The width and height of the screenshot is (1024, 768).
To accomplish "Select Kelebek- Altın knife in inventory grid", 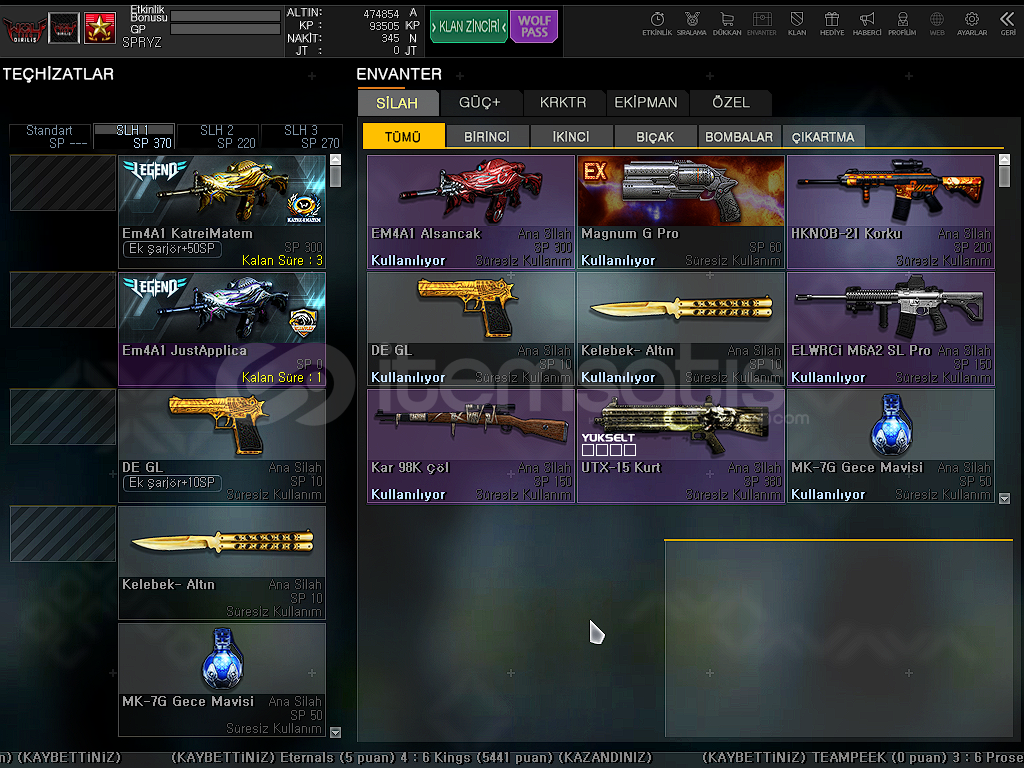I will (x=680, y=329).
